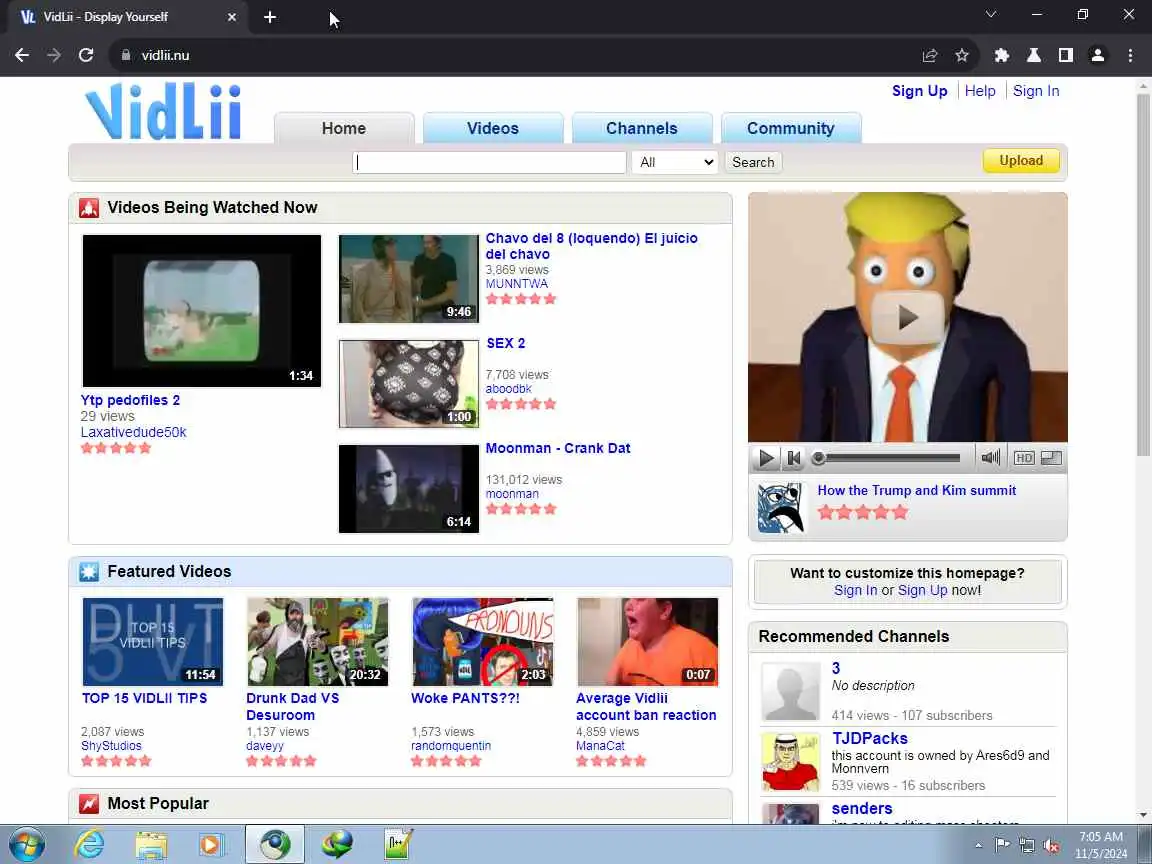Click the player's play button icon
The image size is (1152, 864).
pos(766,458)
